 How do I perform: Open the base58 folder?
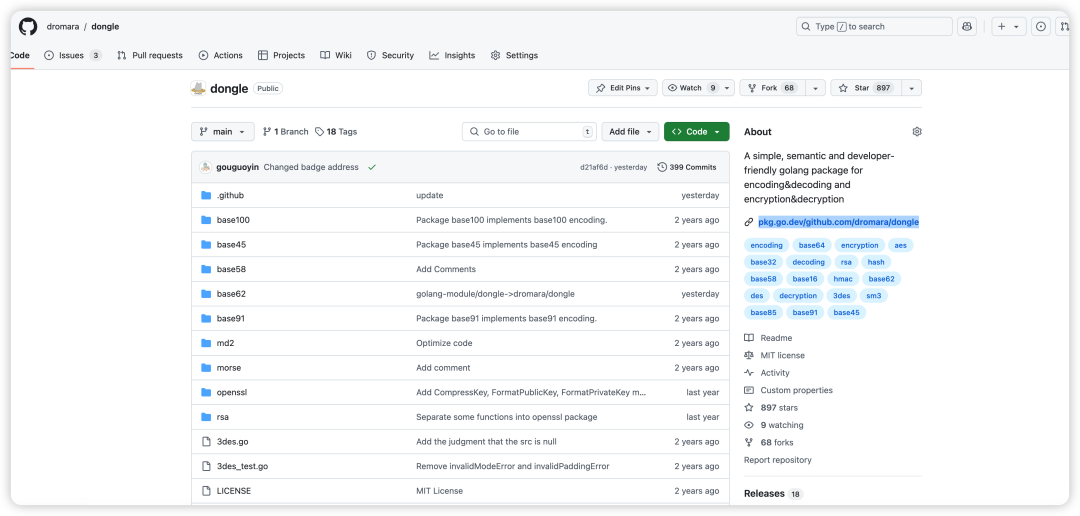coord(231,269)
